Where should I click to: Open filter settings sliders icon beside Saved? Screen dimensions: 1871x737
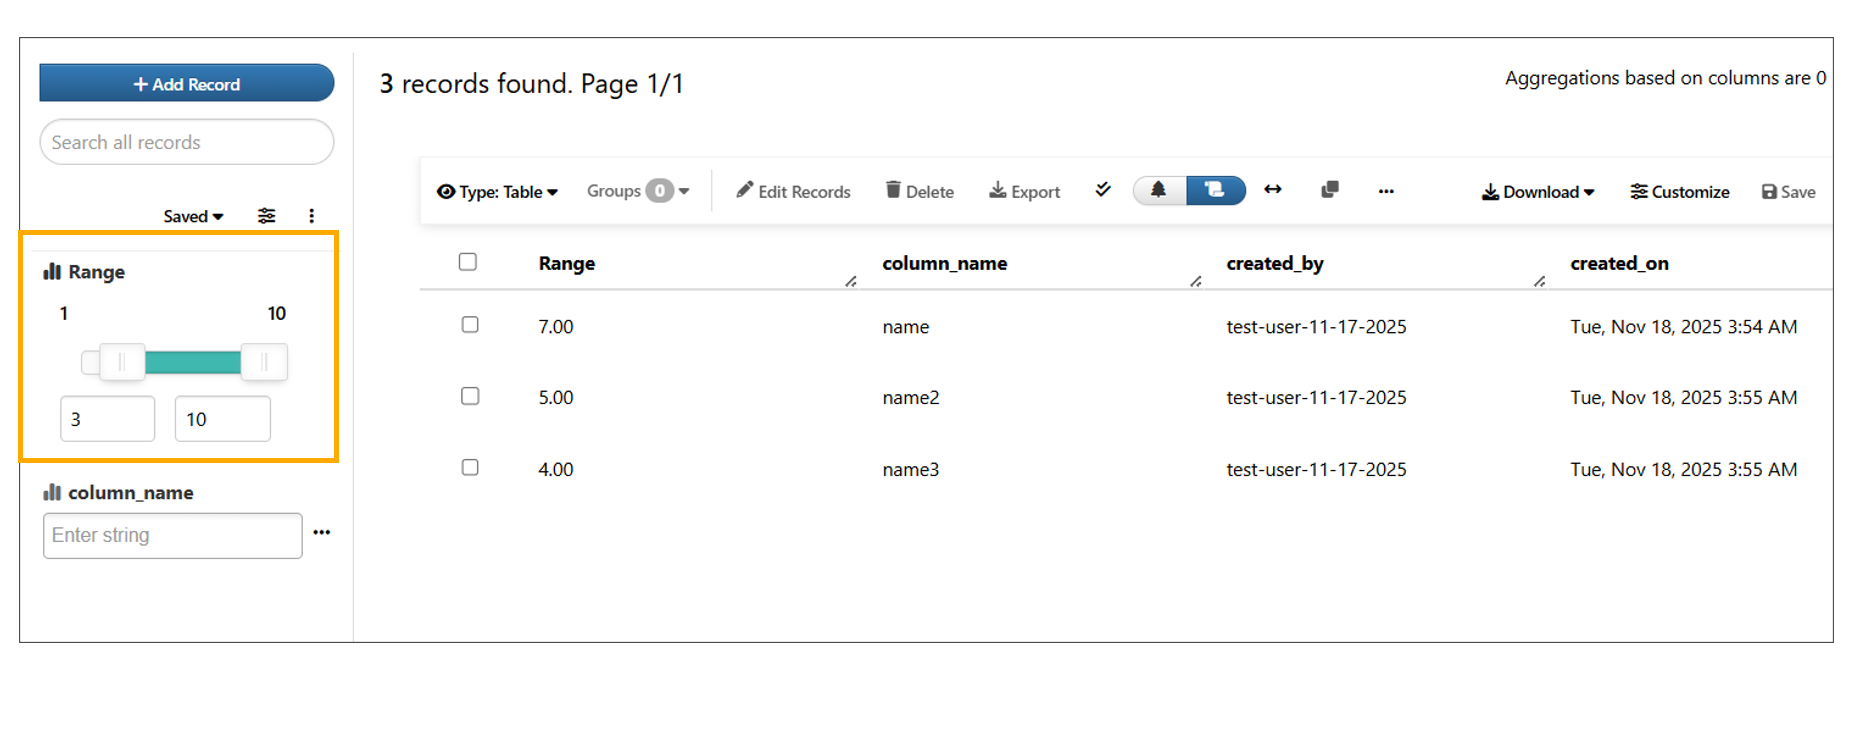pos(267,216)
